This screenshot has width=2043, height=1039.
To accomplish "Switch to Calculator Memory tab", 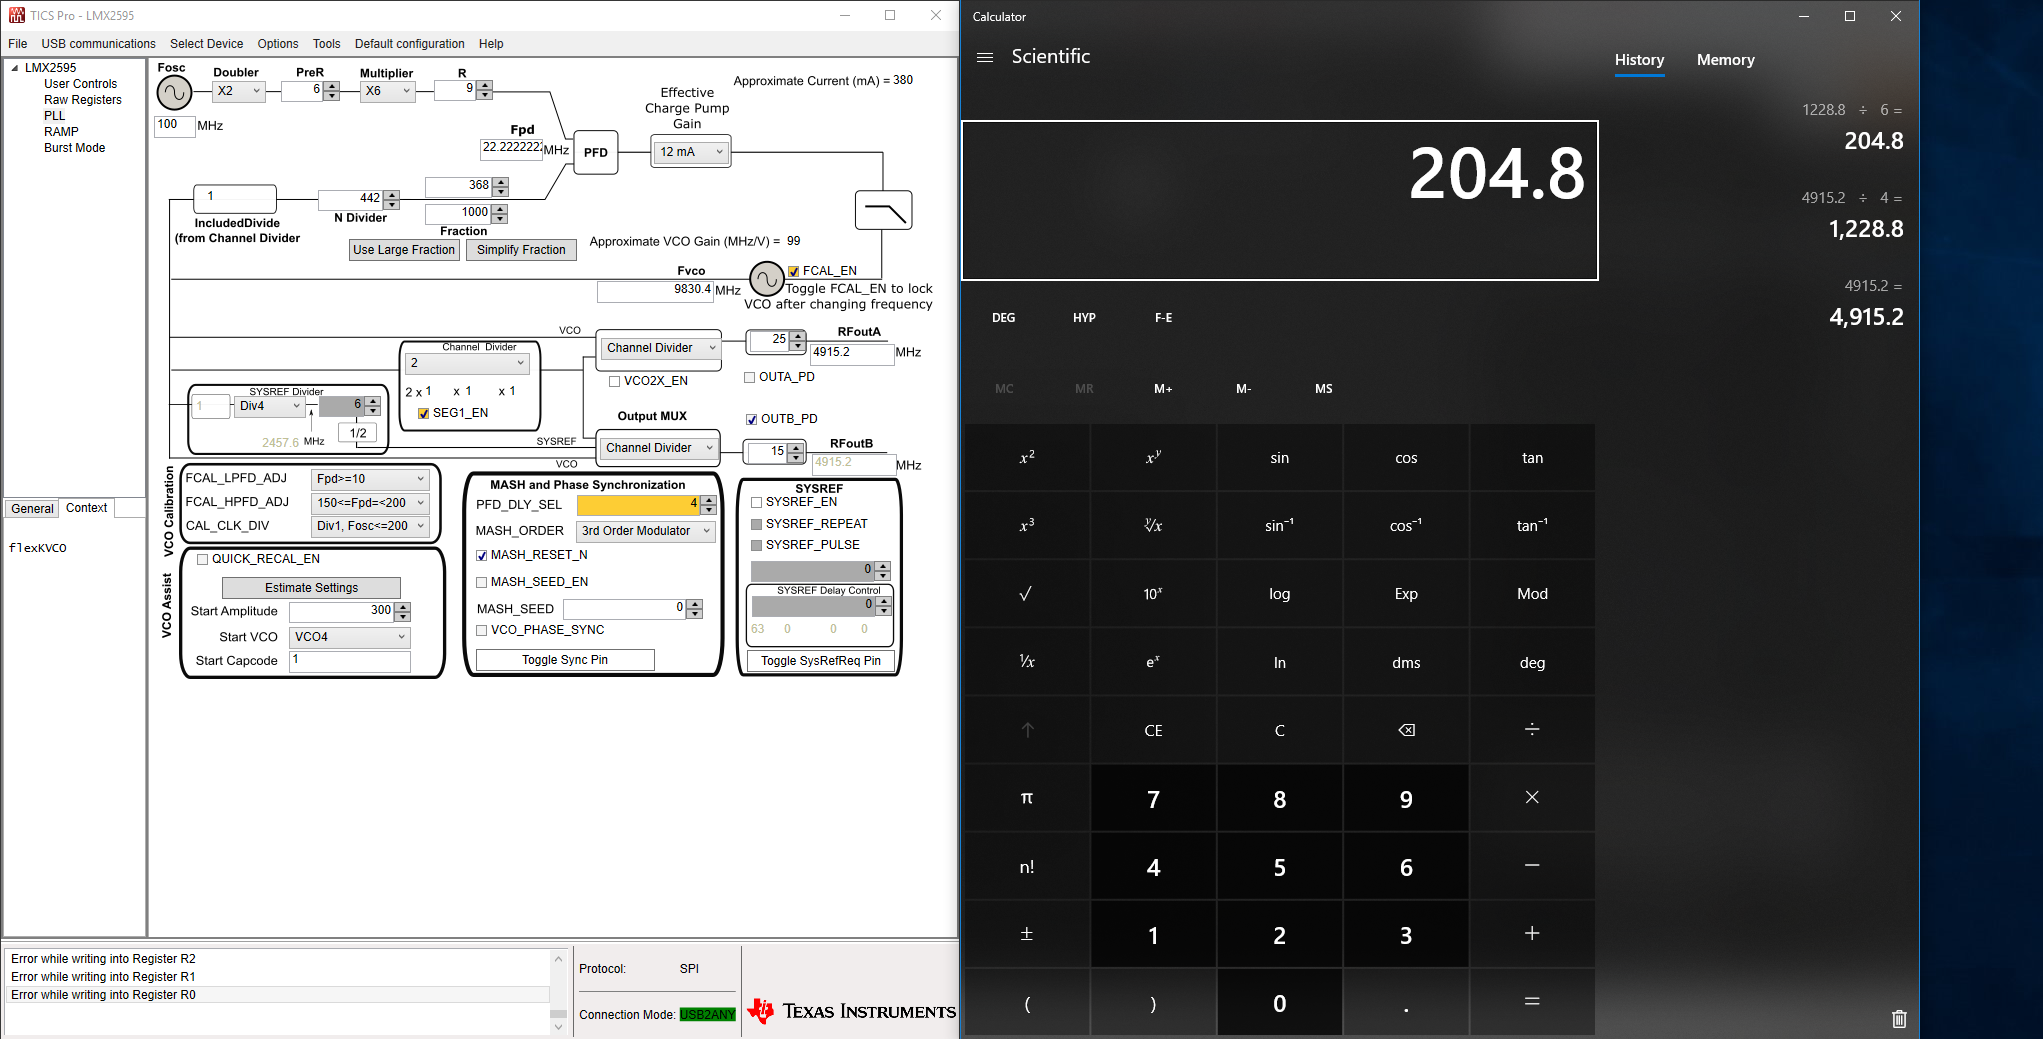I will tap(1725, 60).
